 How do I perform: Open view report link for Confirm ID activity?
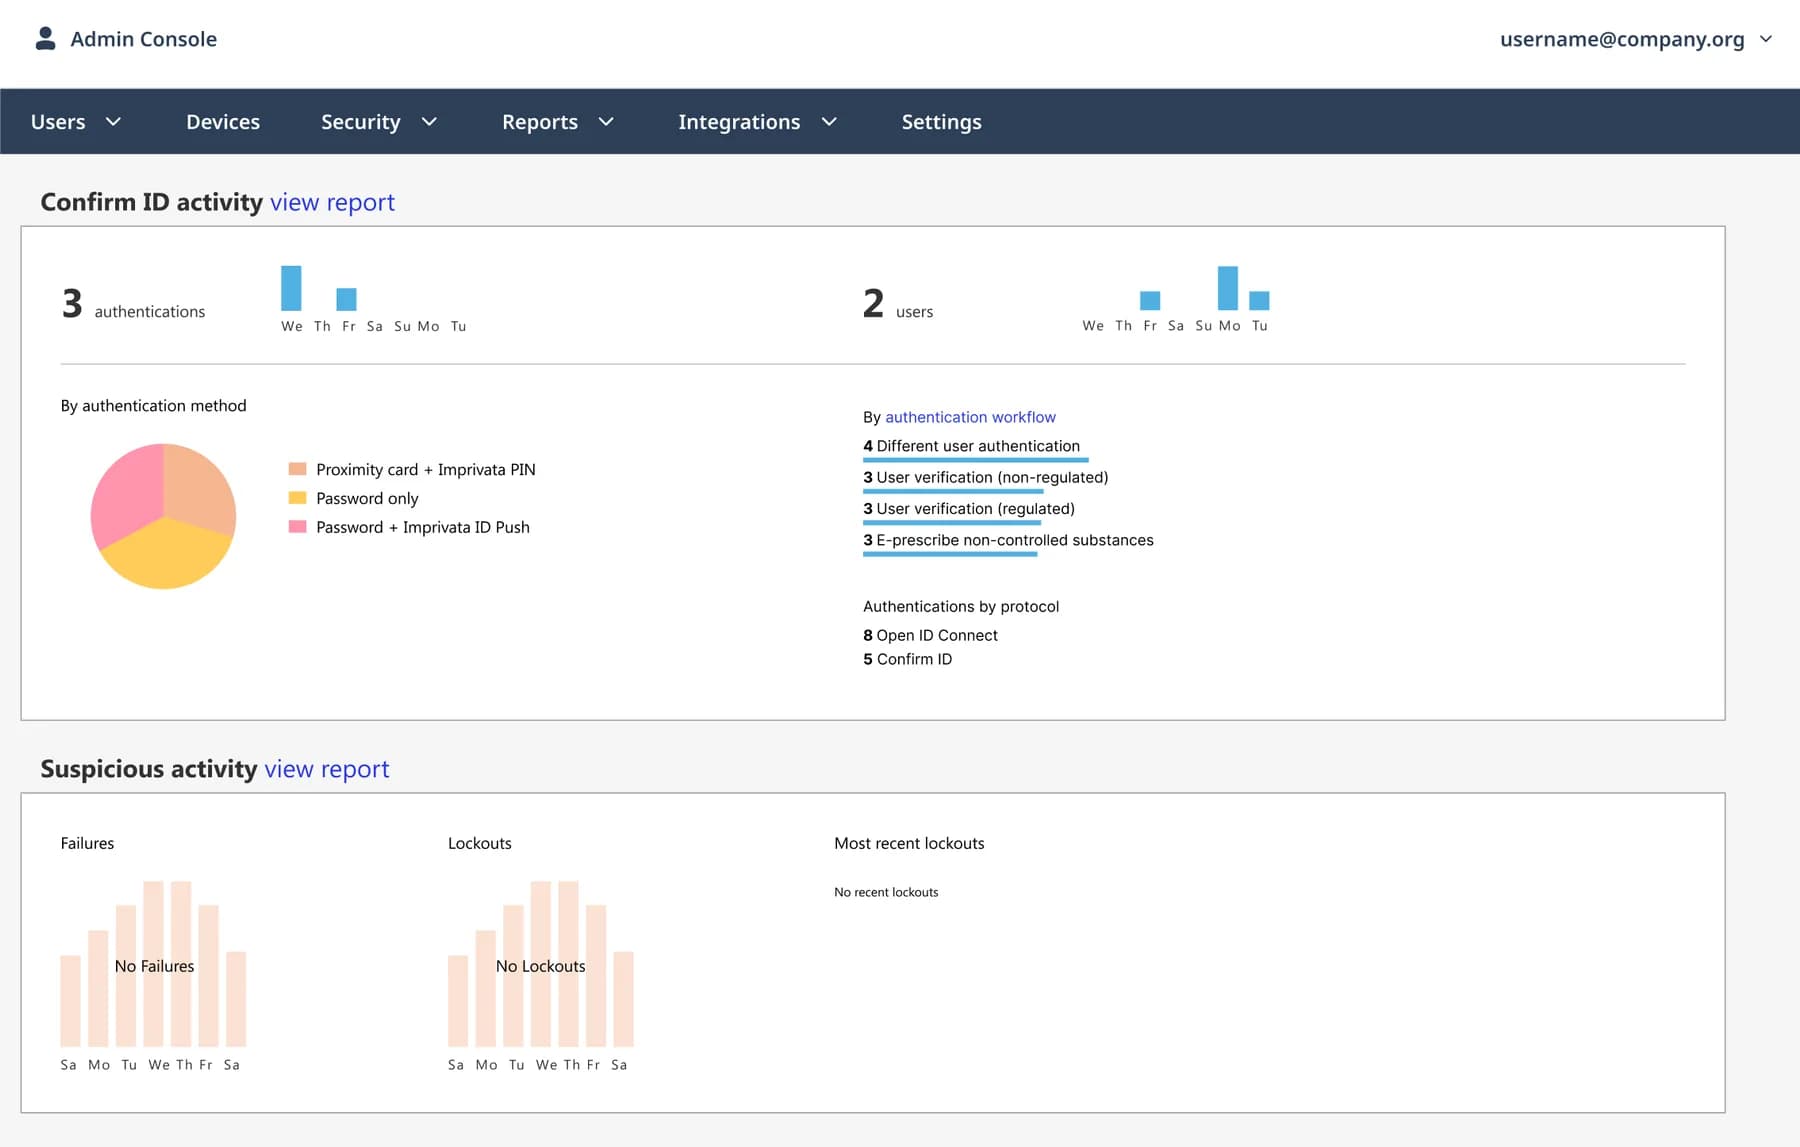coord(332,202)
